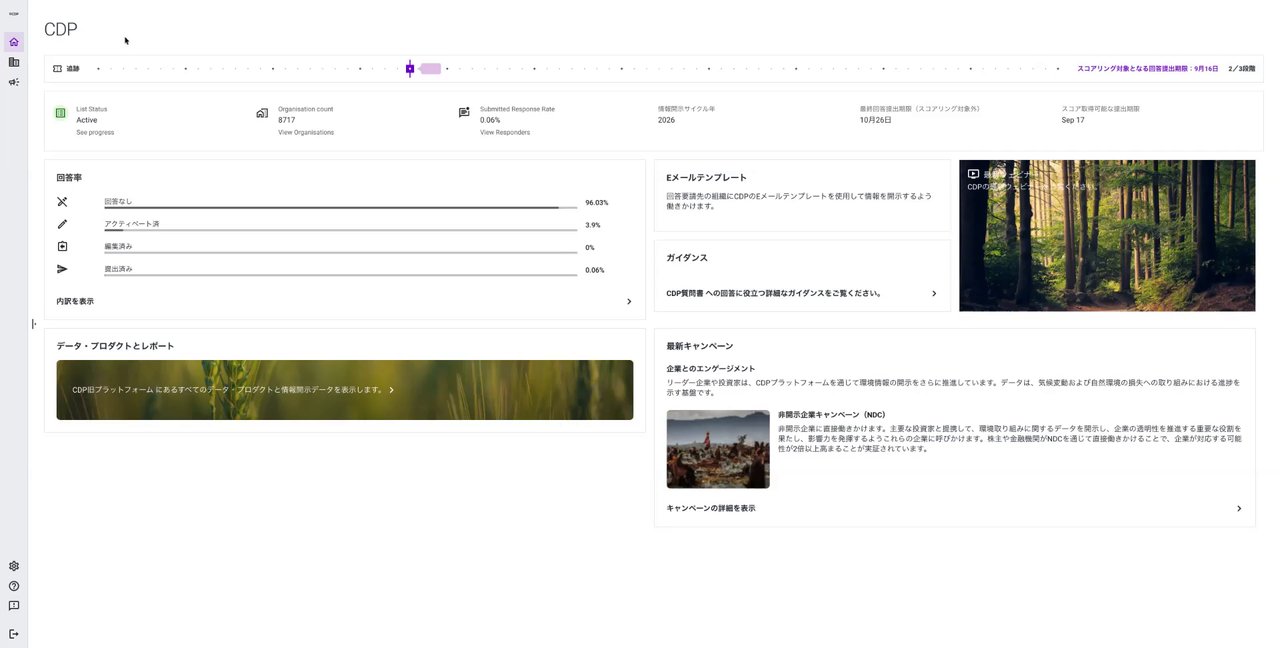Click the 回答なし progress bar
The width and height of the screenshot is (1280, 648).
(x=341, y=208)
